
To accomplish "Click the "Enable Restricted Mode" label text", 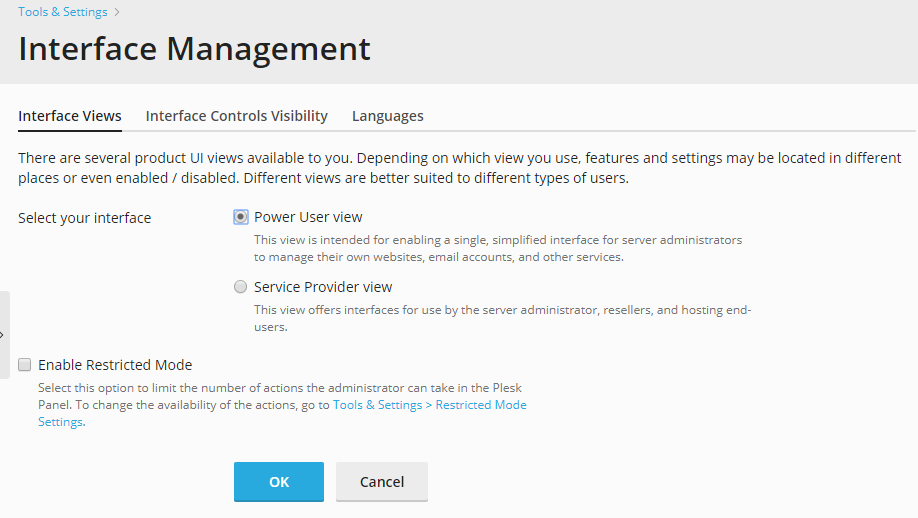I will pos(115,365).
